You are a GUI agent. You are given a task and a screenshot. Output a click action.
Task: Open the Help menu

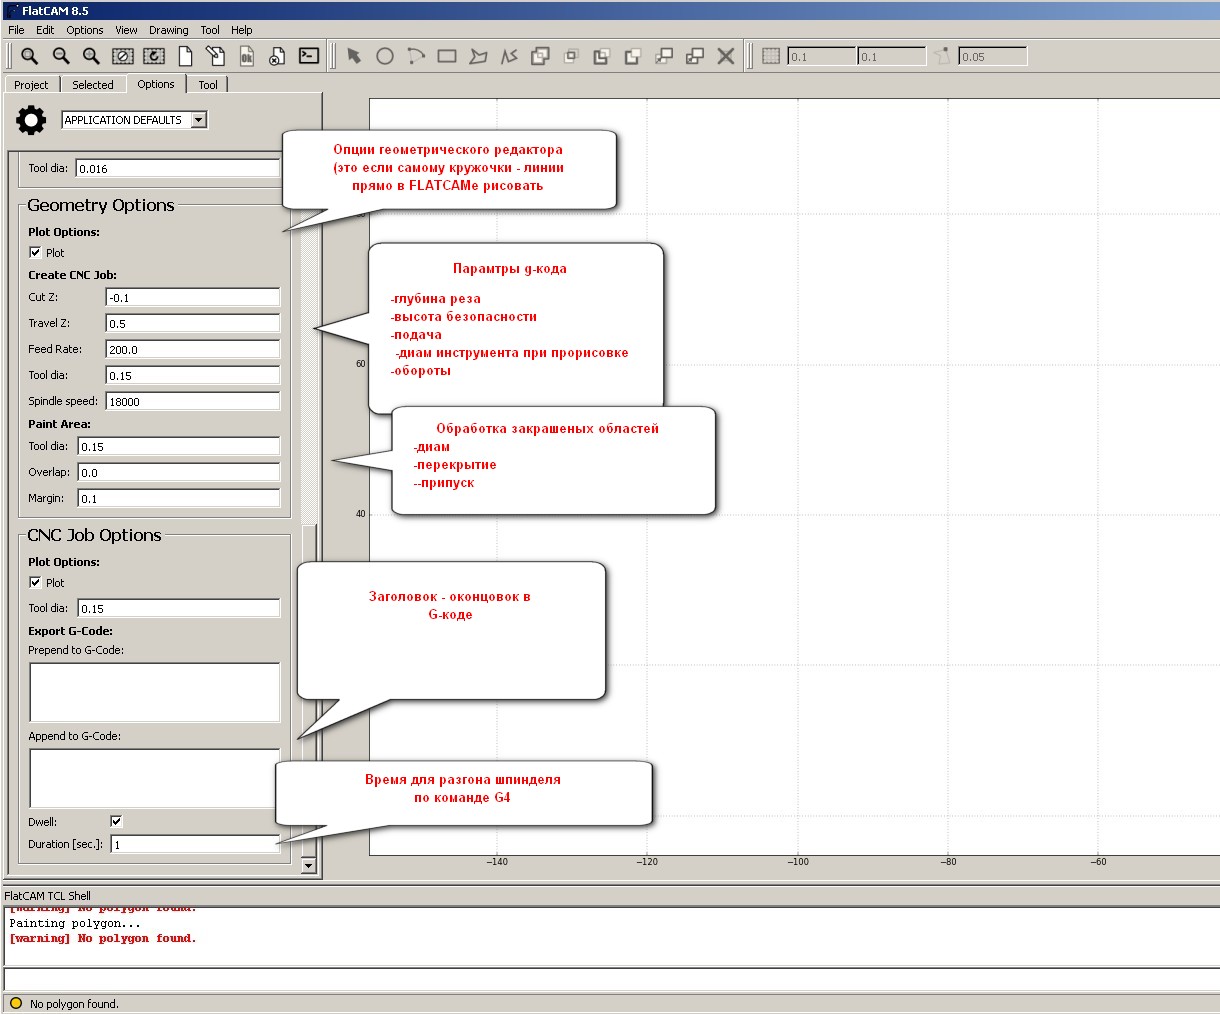pyautogui.click(x=242, y=30)
